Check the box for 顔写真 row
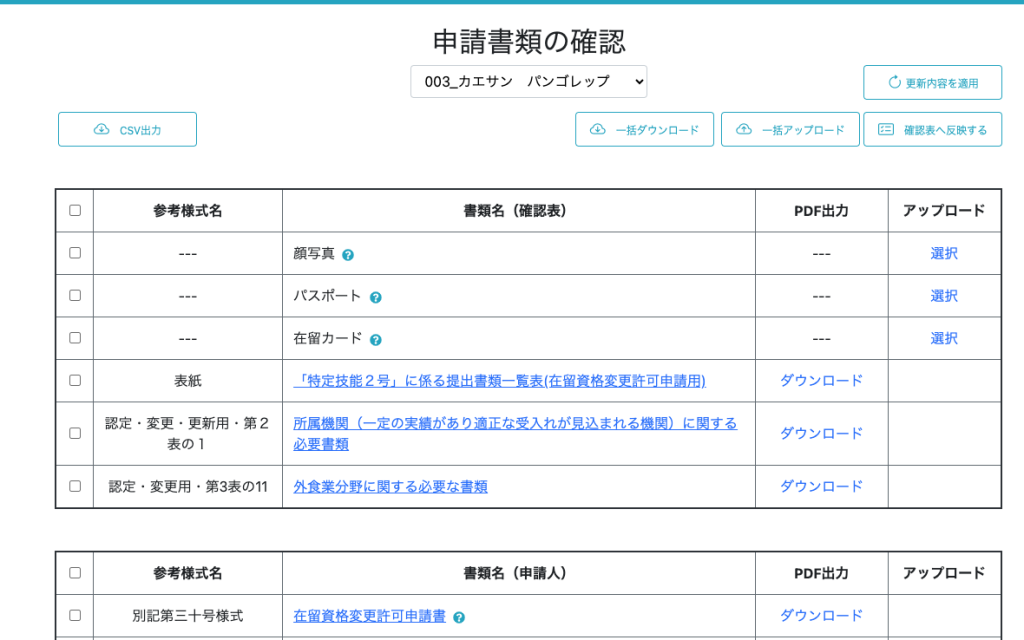This screenshot has height=640, width=1024. (x=75, y=253)
